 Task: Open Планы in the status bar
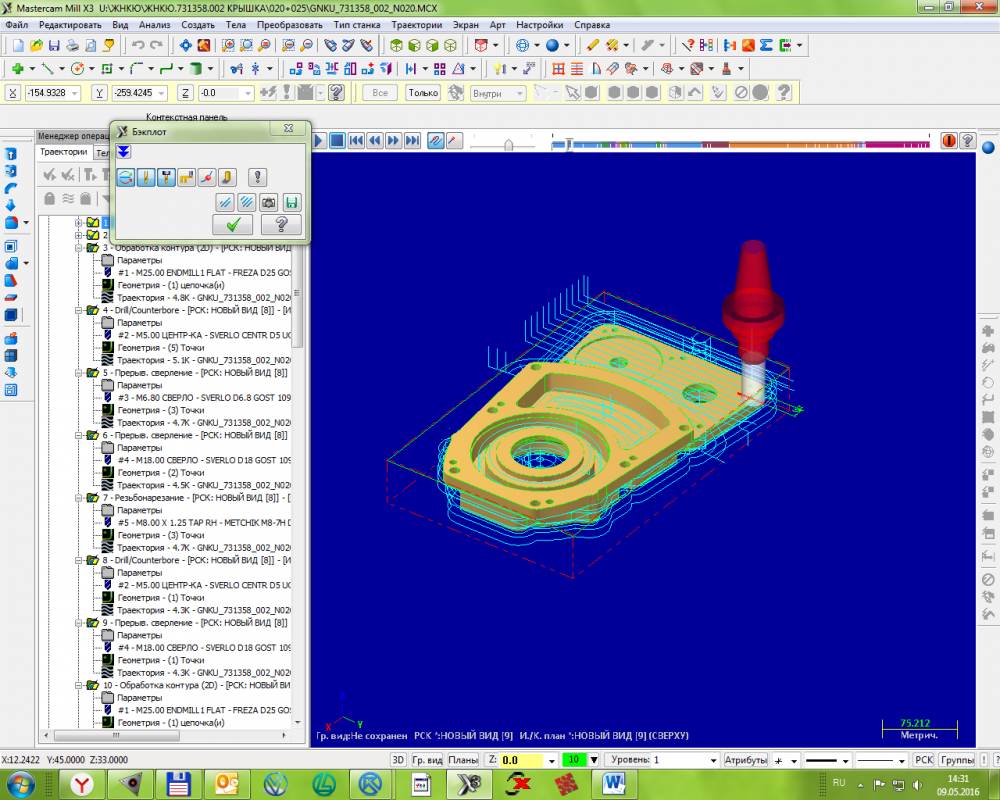click(x=463, y=760)
